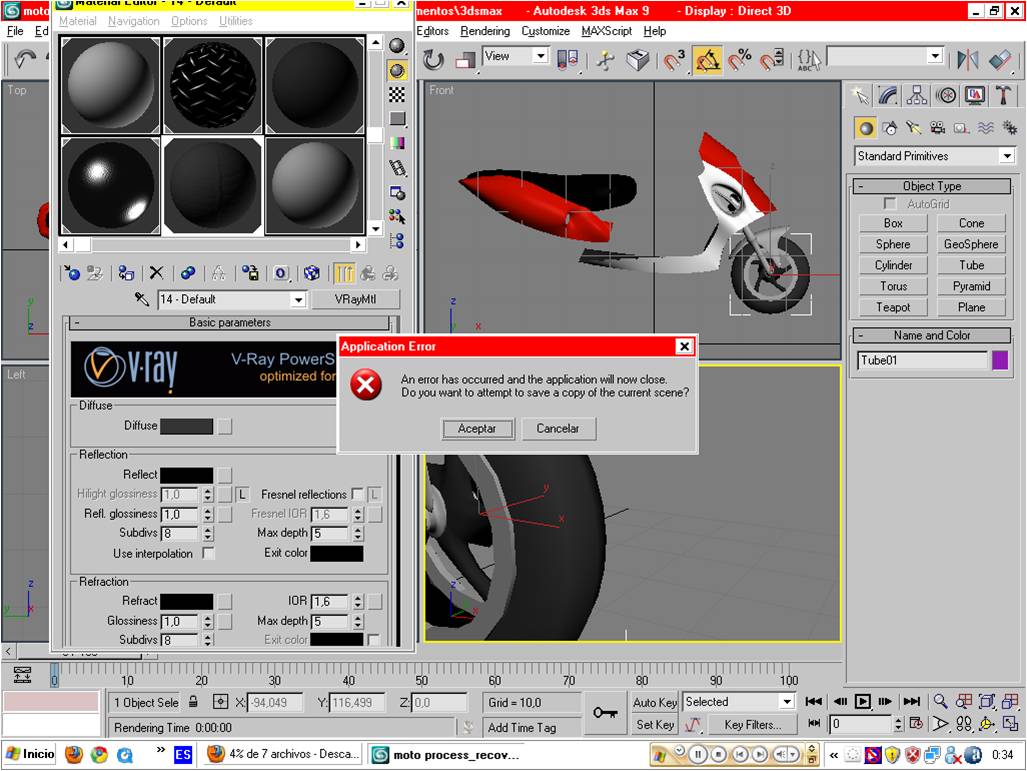1027x771 pixels.
Task: Toggle the Angle Snap tool
Action: click(708, 60)
